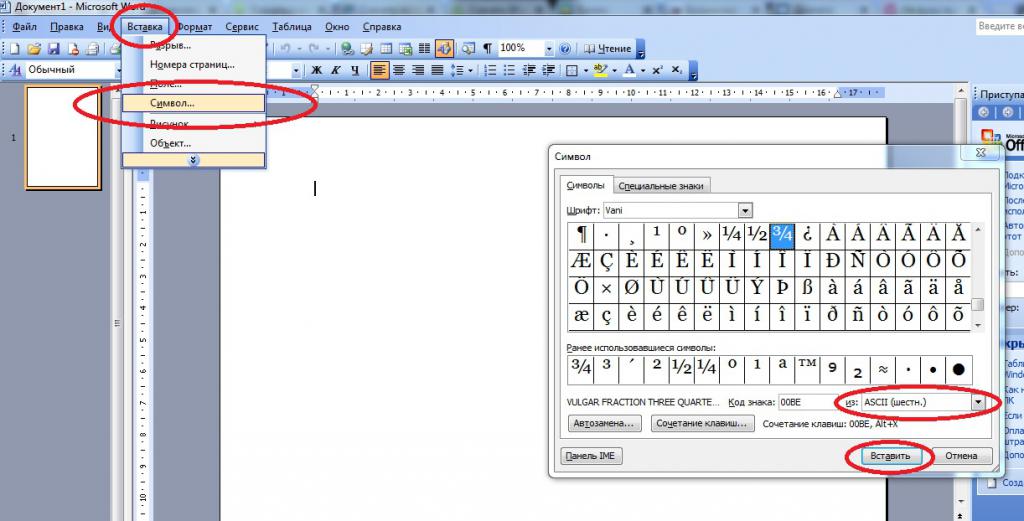
Task: Open the Таблица menu
Action: pos(292,27)
